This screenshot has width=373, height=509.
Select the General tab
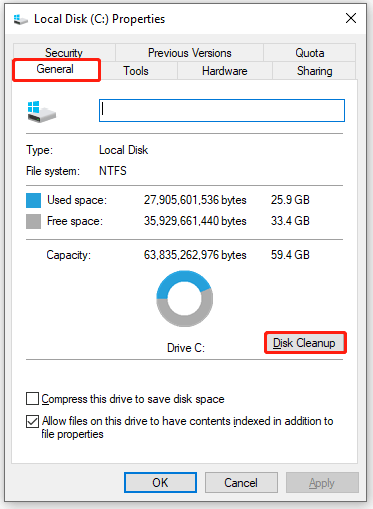pos(56,70)
